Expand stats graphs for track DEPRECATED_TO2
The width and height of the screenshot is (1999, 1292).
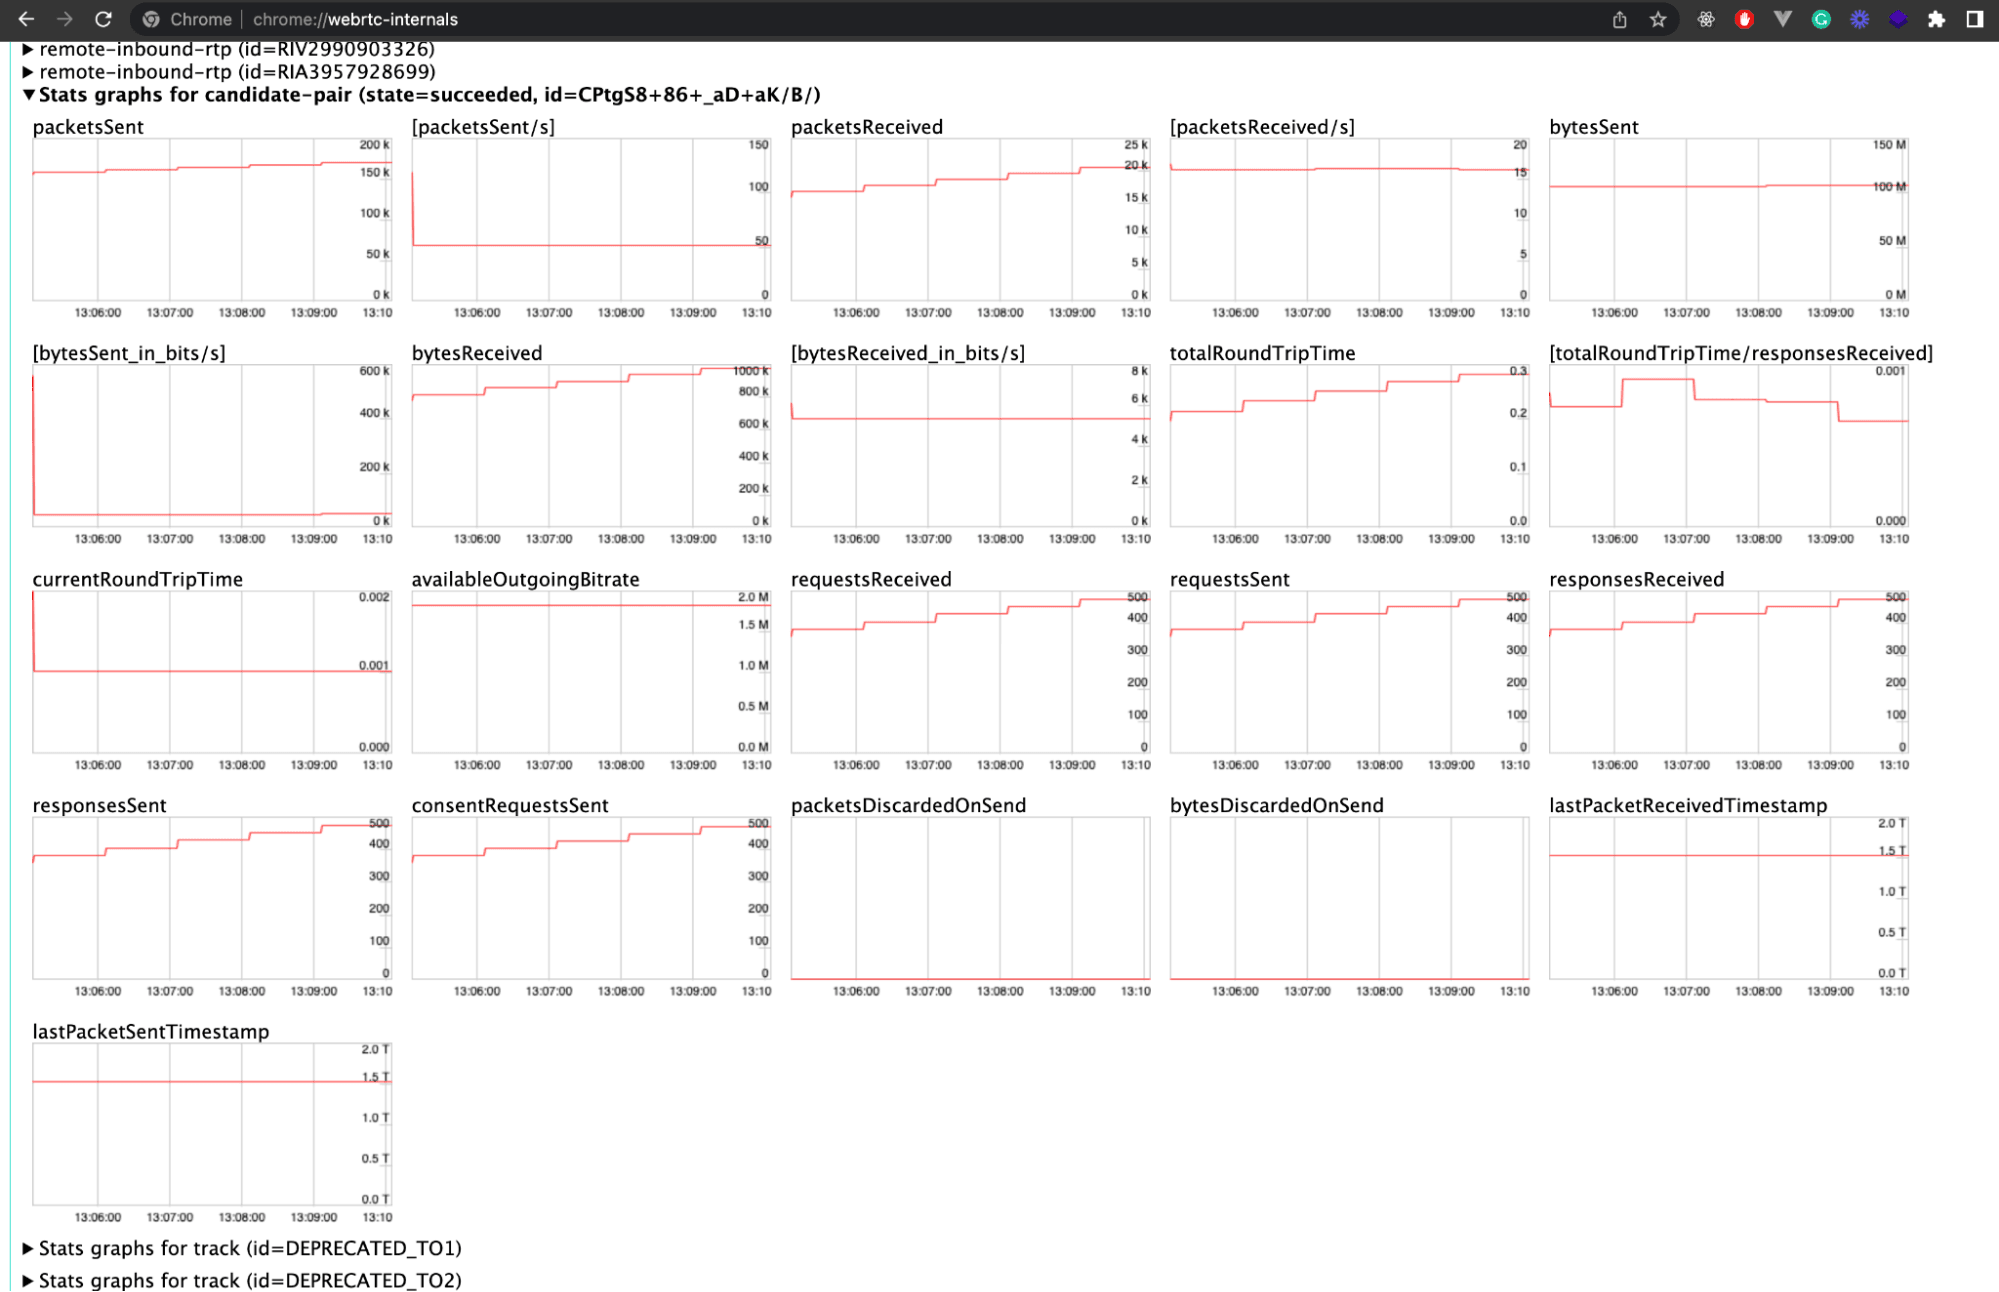point(29,1280)
